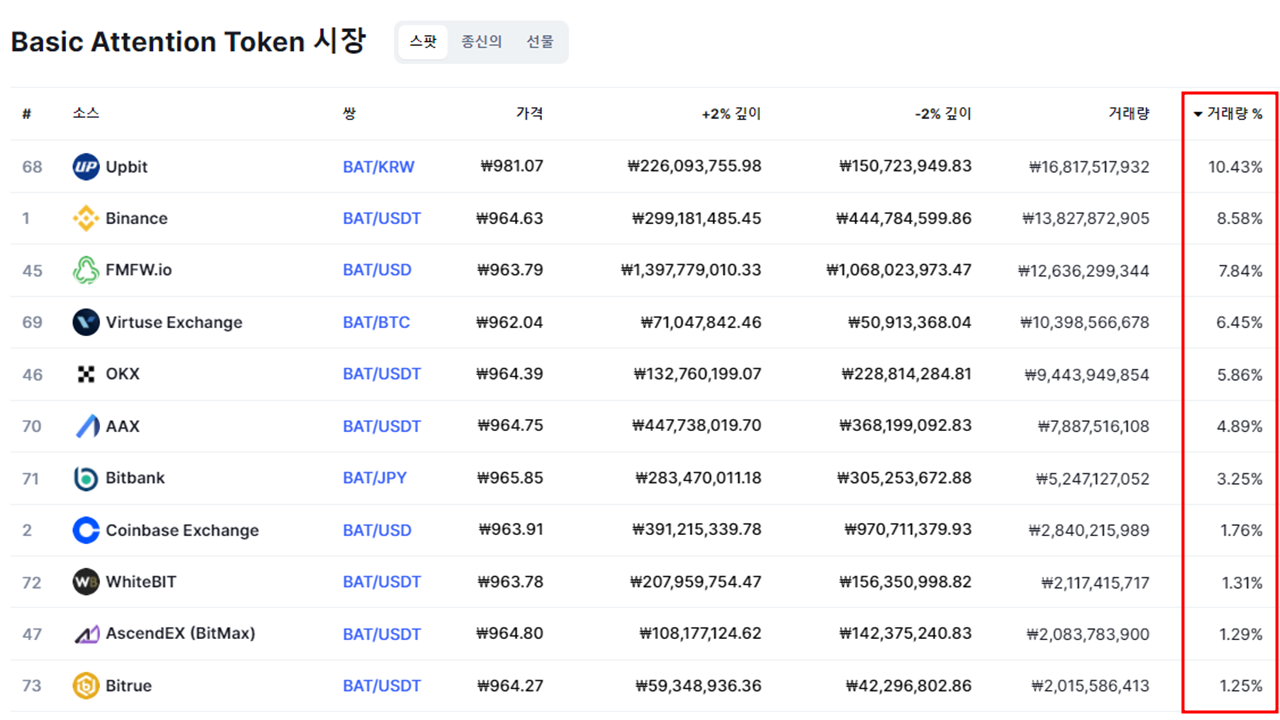Click the rank number 68
Screen dimensions: 1280x720
(x=32, y=167)
